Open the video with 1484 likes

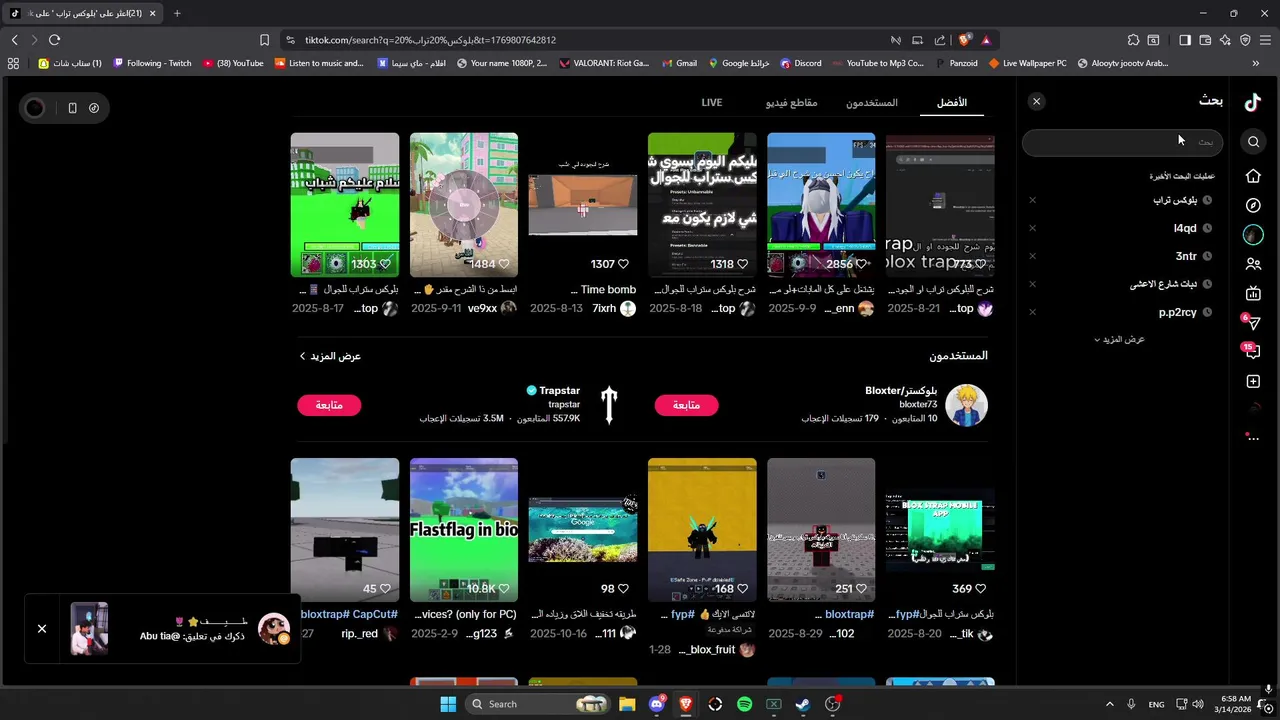point(464,205)
